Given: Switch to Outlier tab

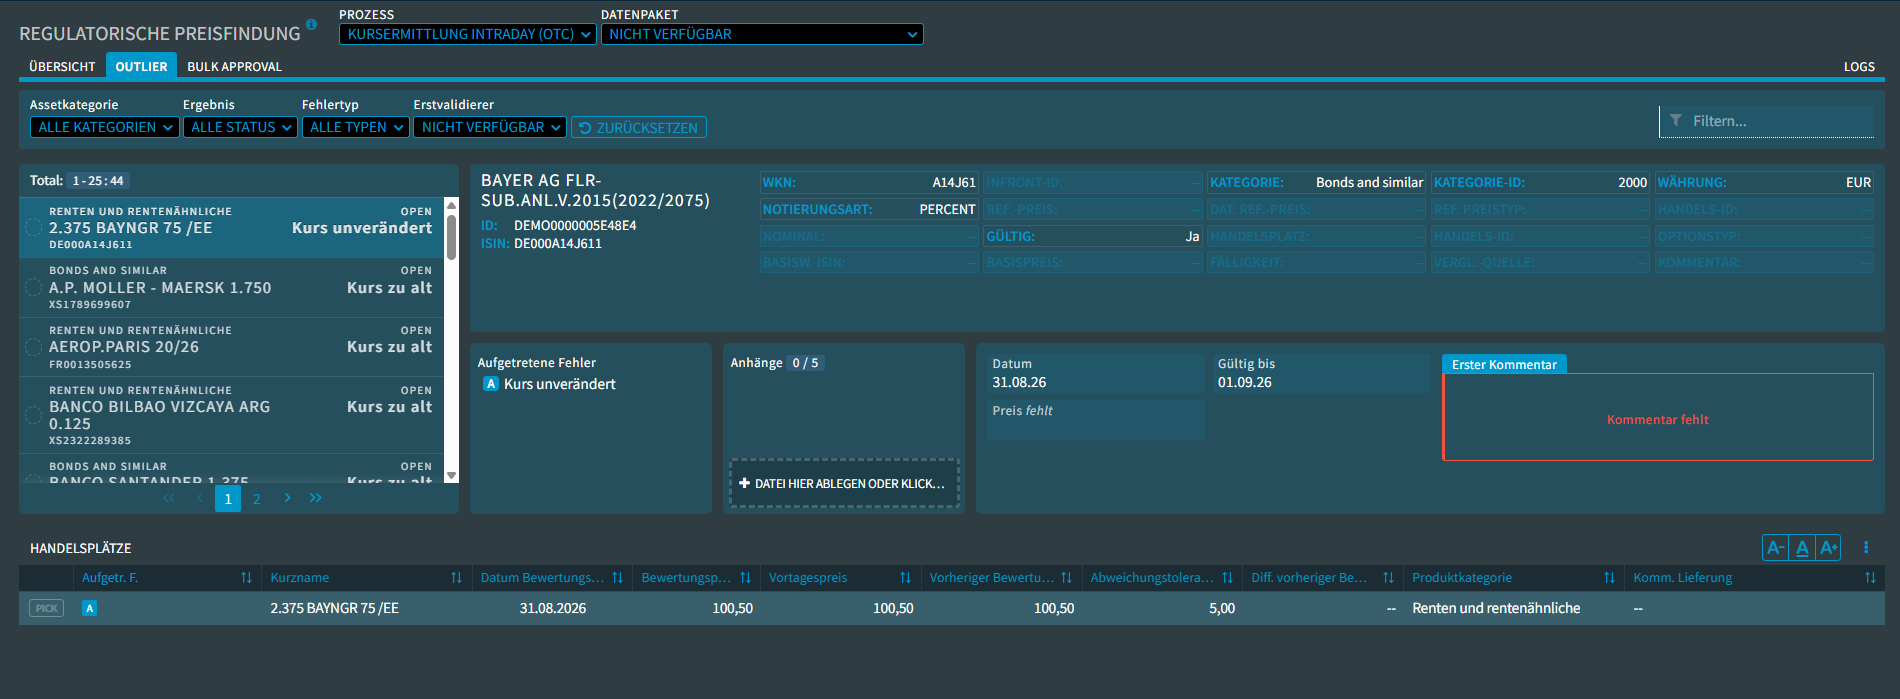Looking at the screenshot, I should pos(141,66).
